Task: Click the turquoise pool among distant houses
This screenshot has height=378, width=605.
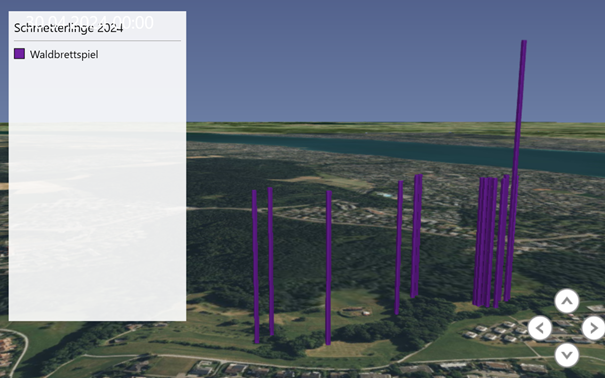Action: pyautogui.click(x=384, y=195)
